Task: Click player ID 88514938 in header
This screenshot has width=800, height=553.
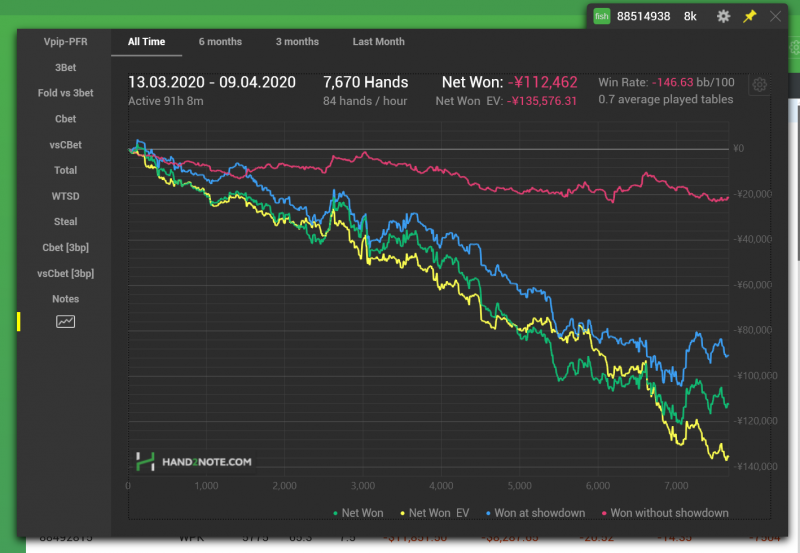Action: (x=643, y=16)
